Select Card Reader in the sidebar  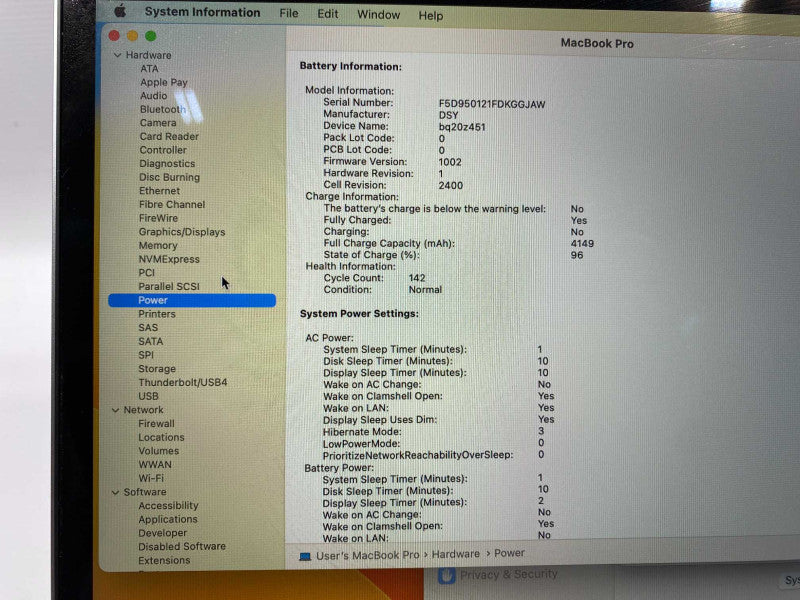[x=169, y=137]
